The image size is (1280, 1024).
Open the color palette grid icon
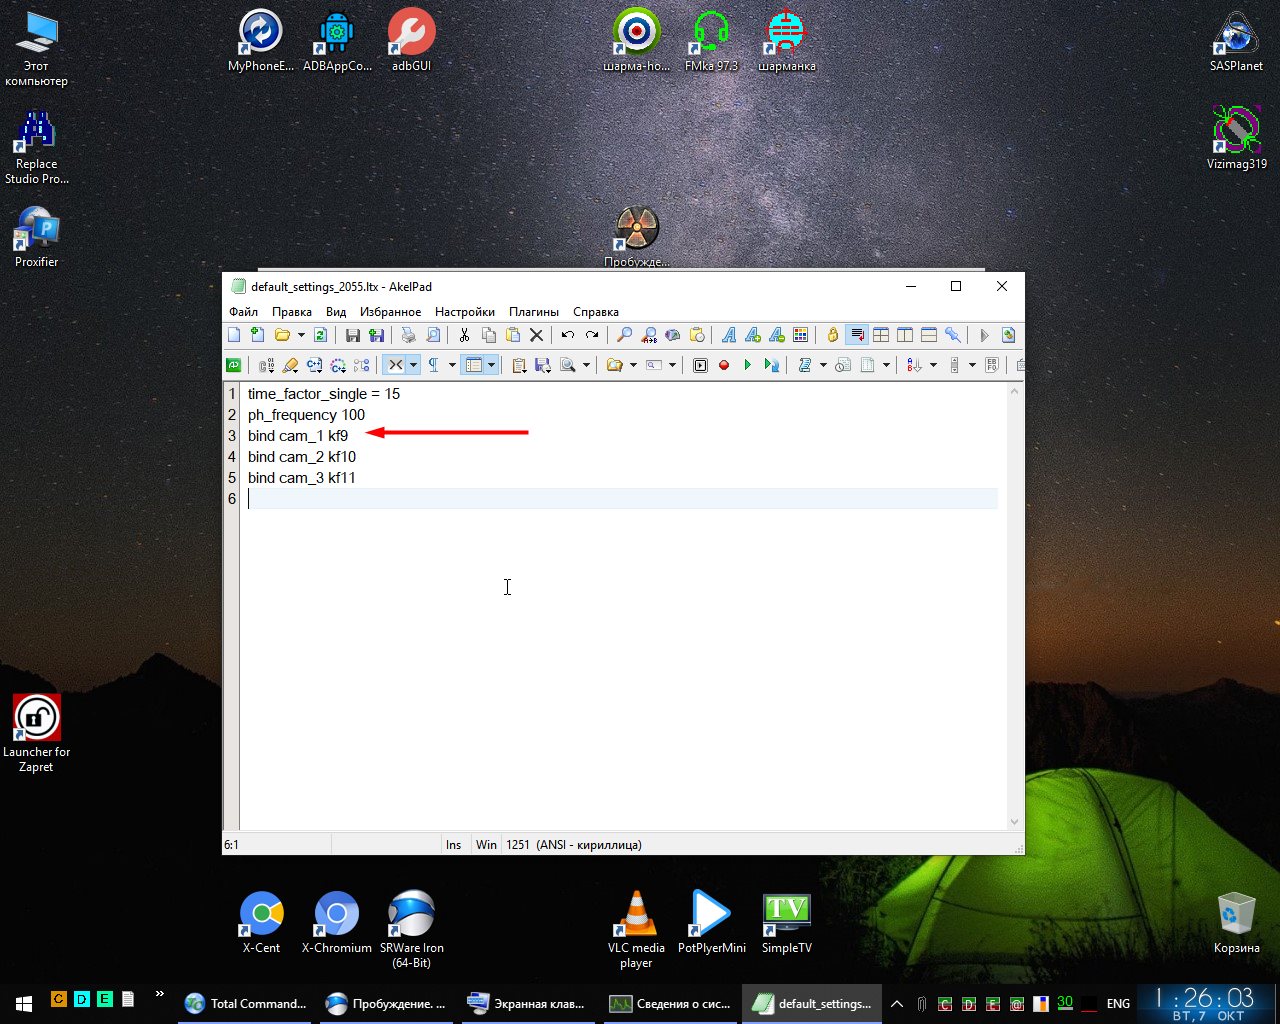click(800, 336)
